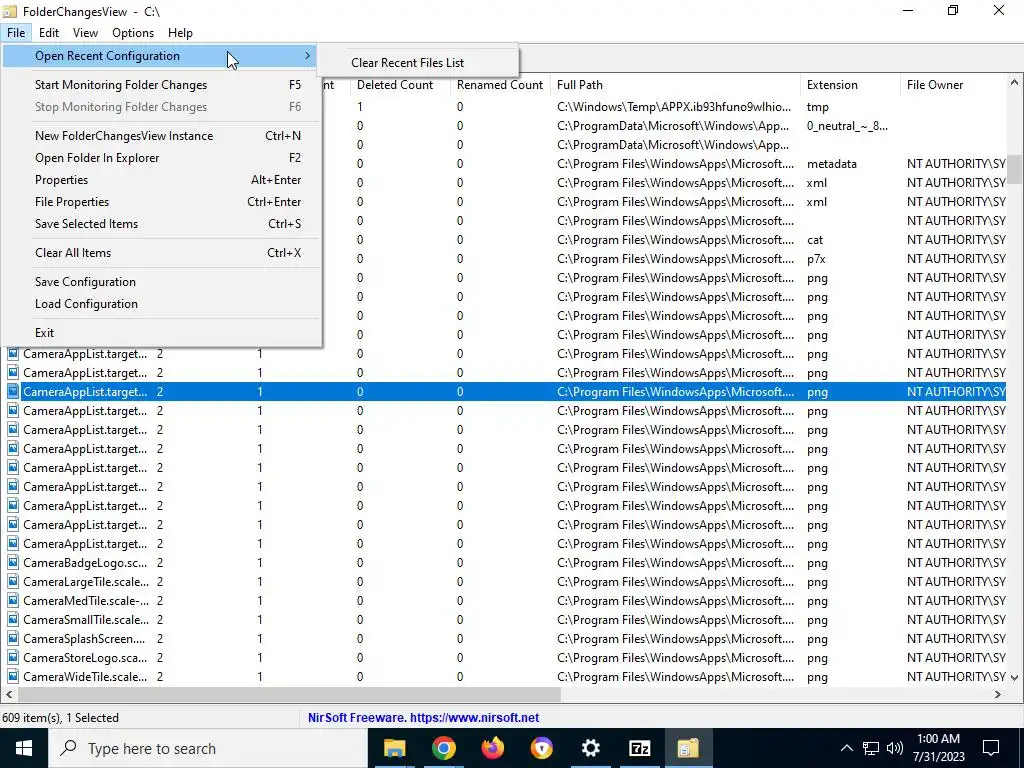
Task: Open the Windows Start menu
Action: (x=24, y=748)
